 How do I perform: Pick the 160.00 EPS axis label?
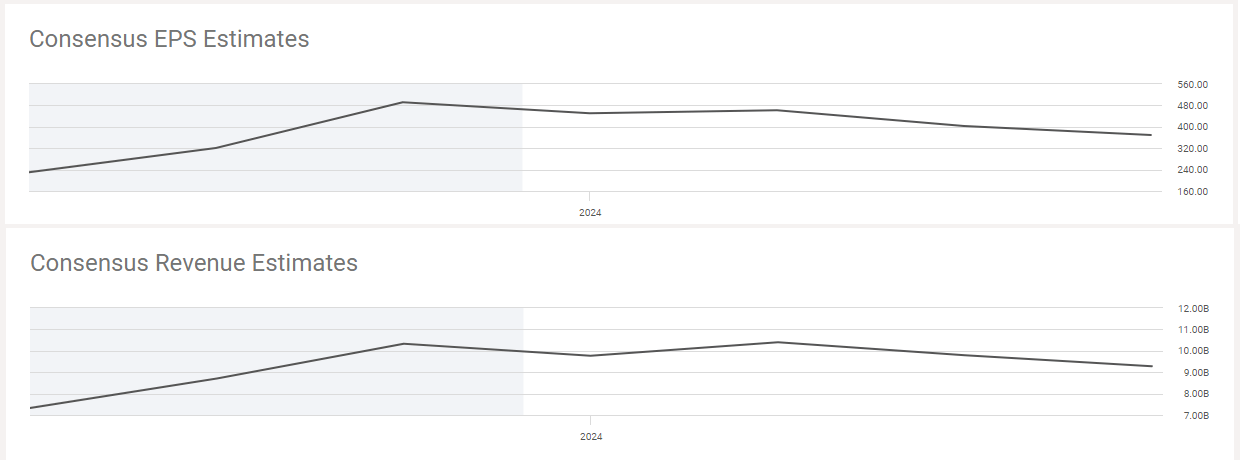[x=1193, y=192]
